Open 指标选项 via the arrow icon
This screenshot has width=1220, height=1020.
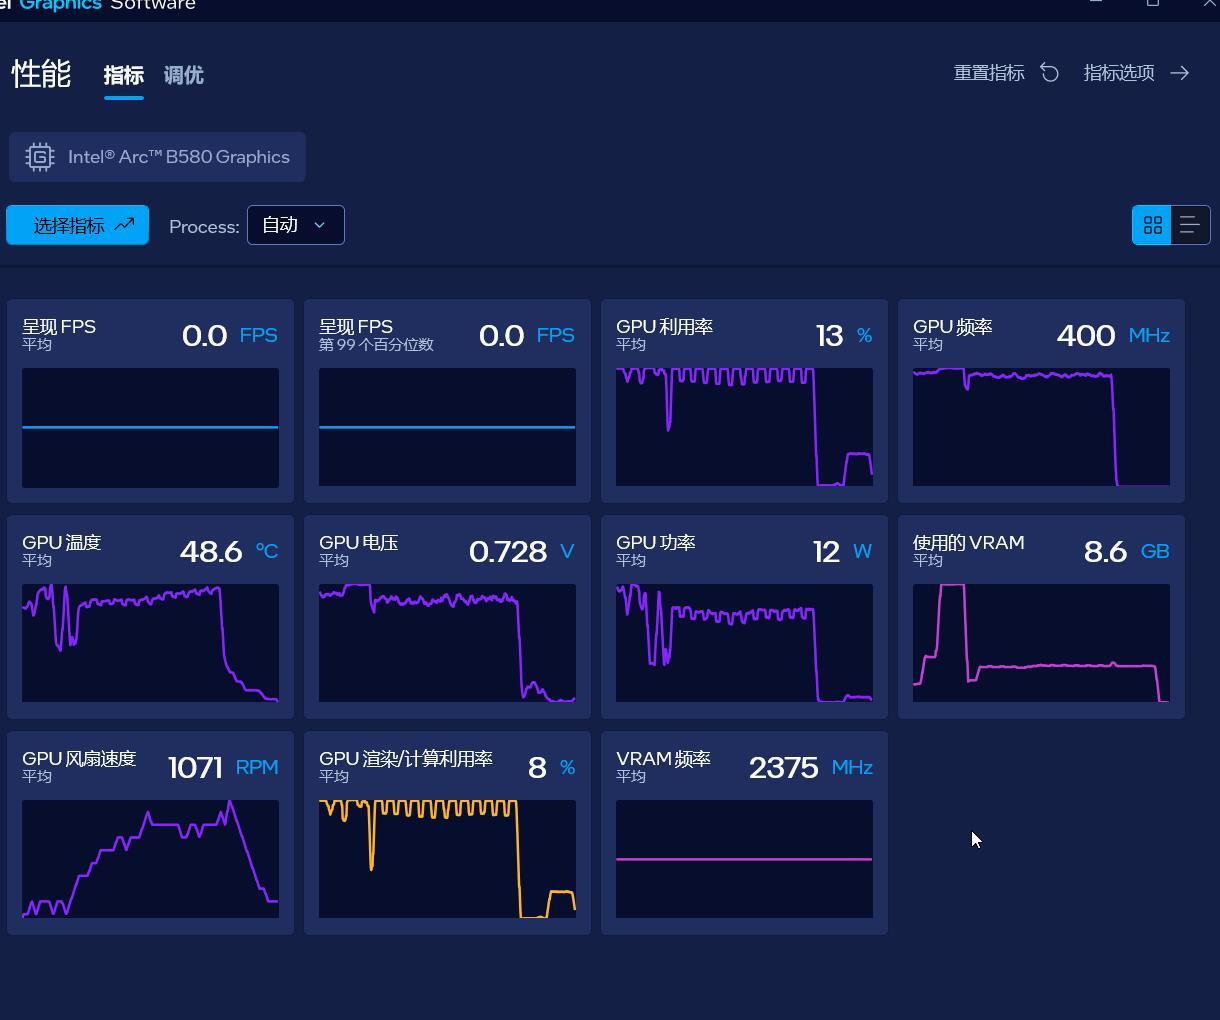[1180, 73]
